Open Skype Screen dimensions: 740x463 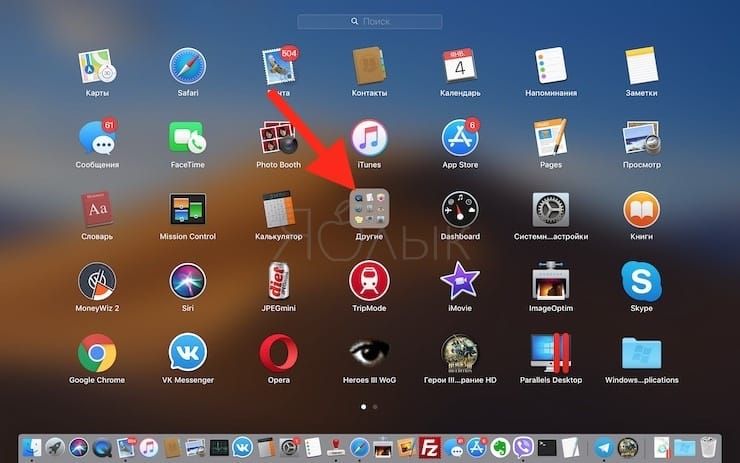pos(641,281)
